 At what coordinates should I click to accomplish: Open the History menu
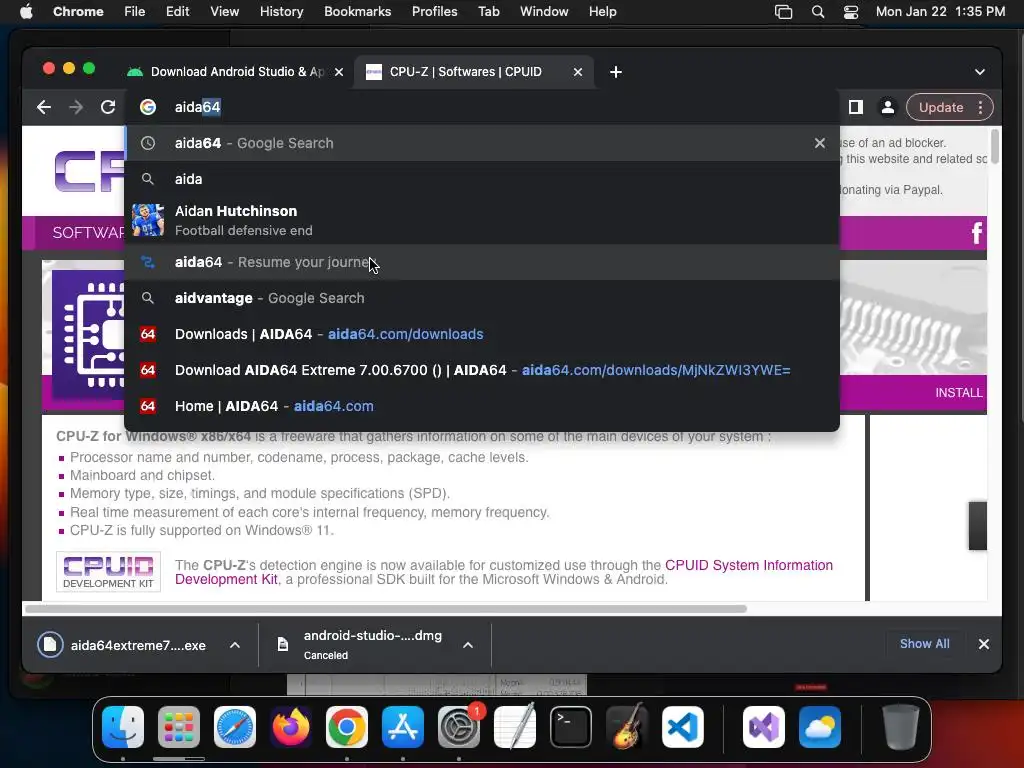click(281, 12)
